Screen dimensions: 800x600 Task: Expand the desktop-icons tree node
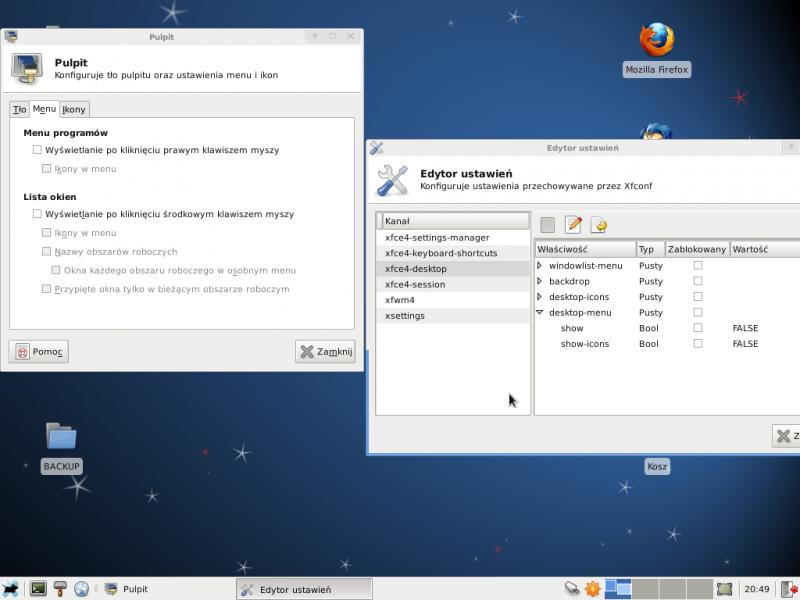pyautogui.click(x=540, y=297)
